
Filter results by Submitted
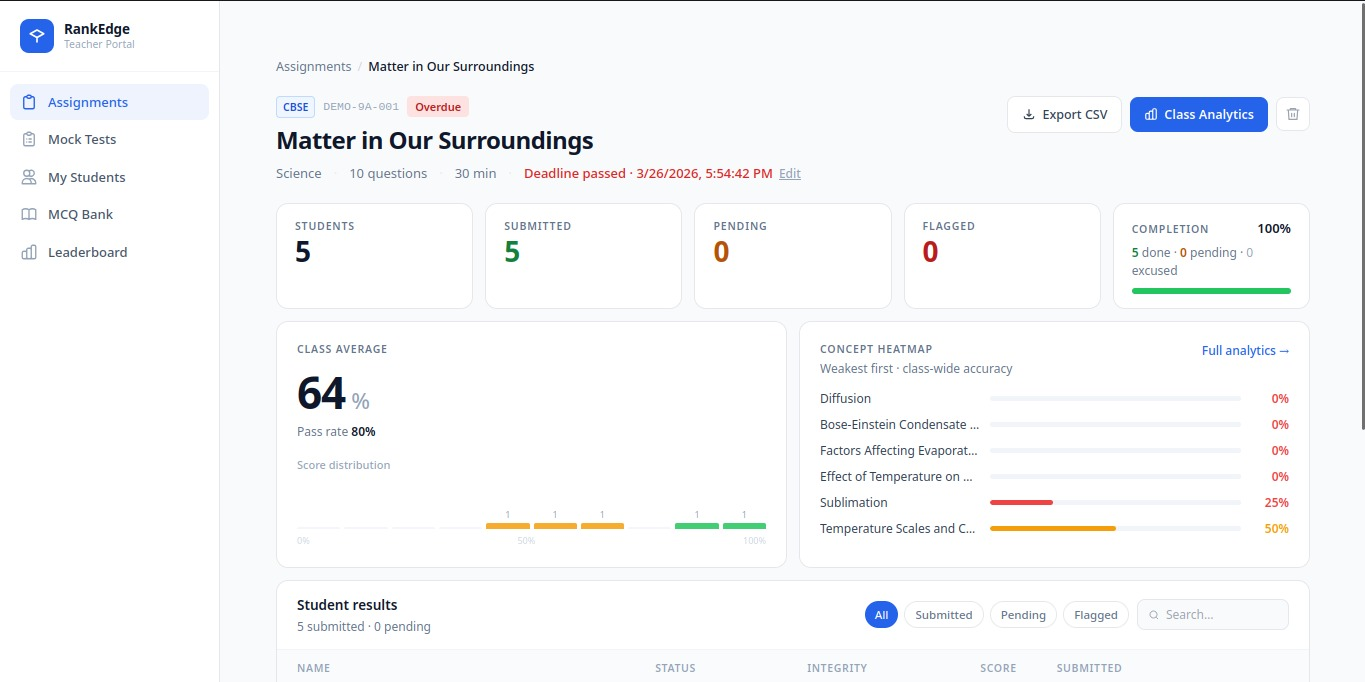(x=943, y=615)
